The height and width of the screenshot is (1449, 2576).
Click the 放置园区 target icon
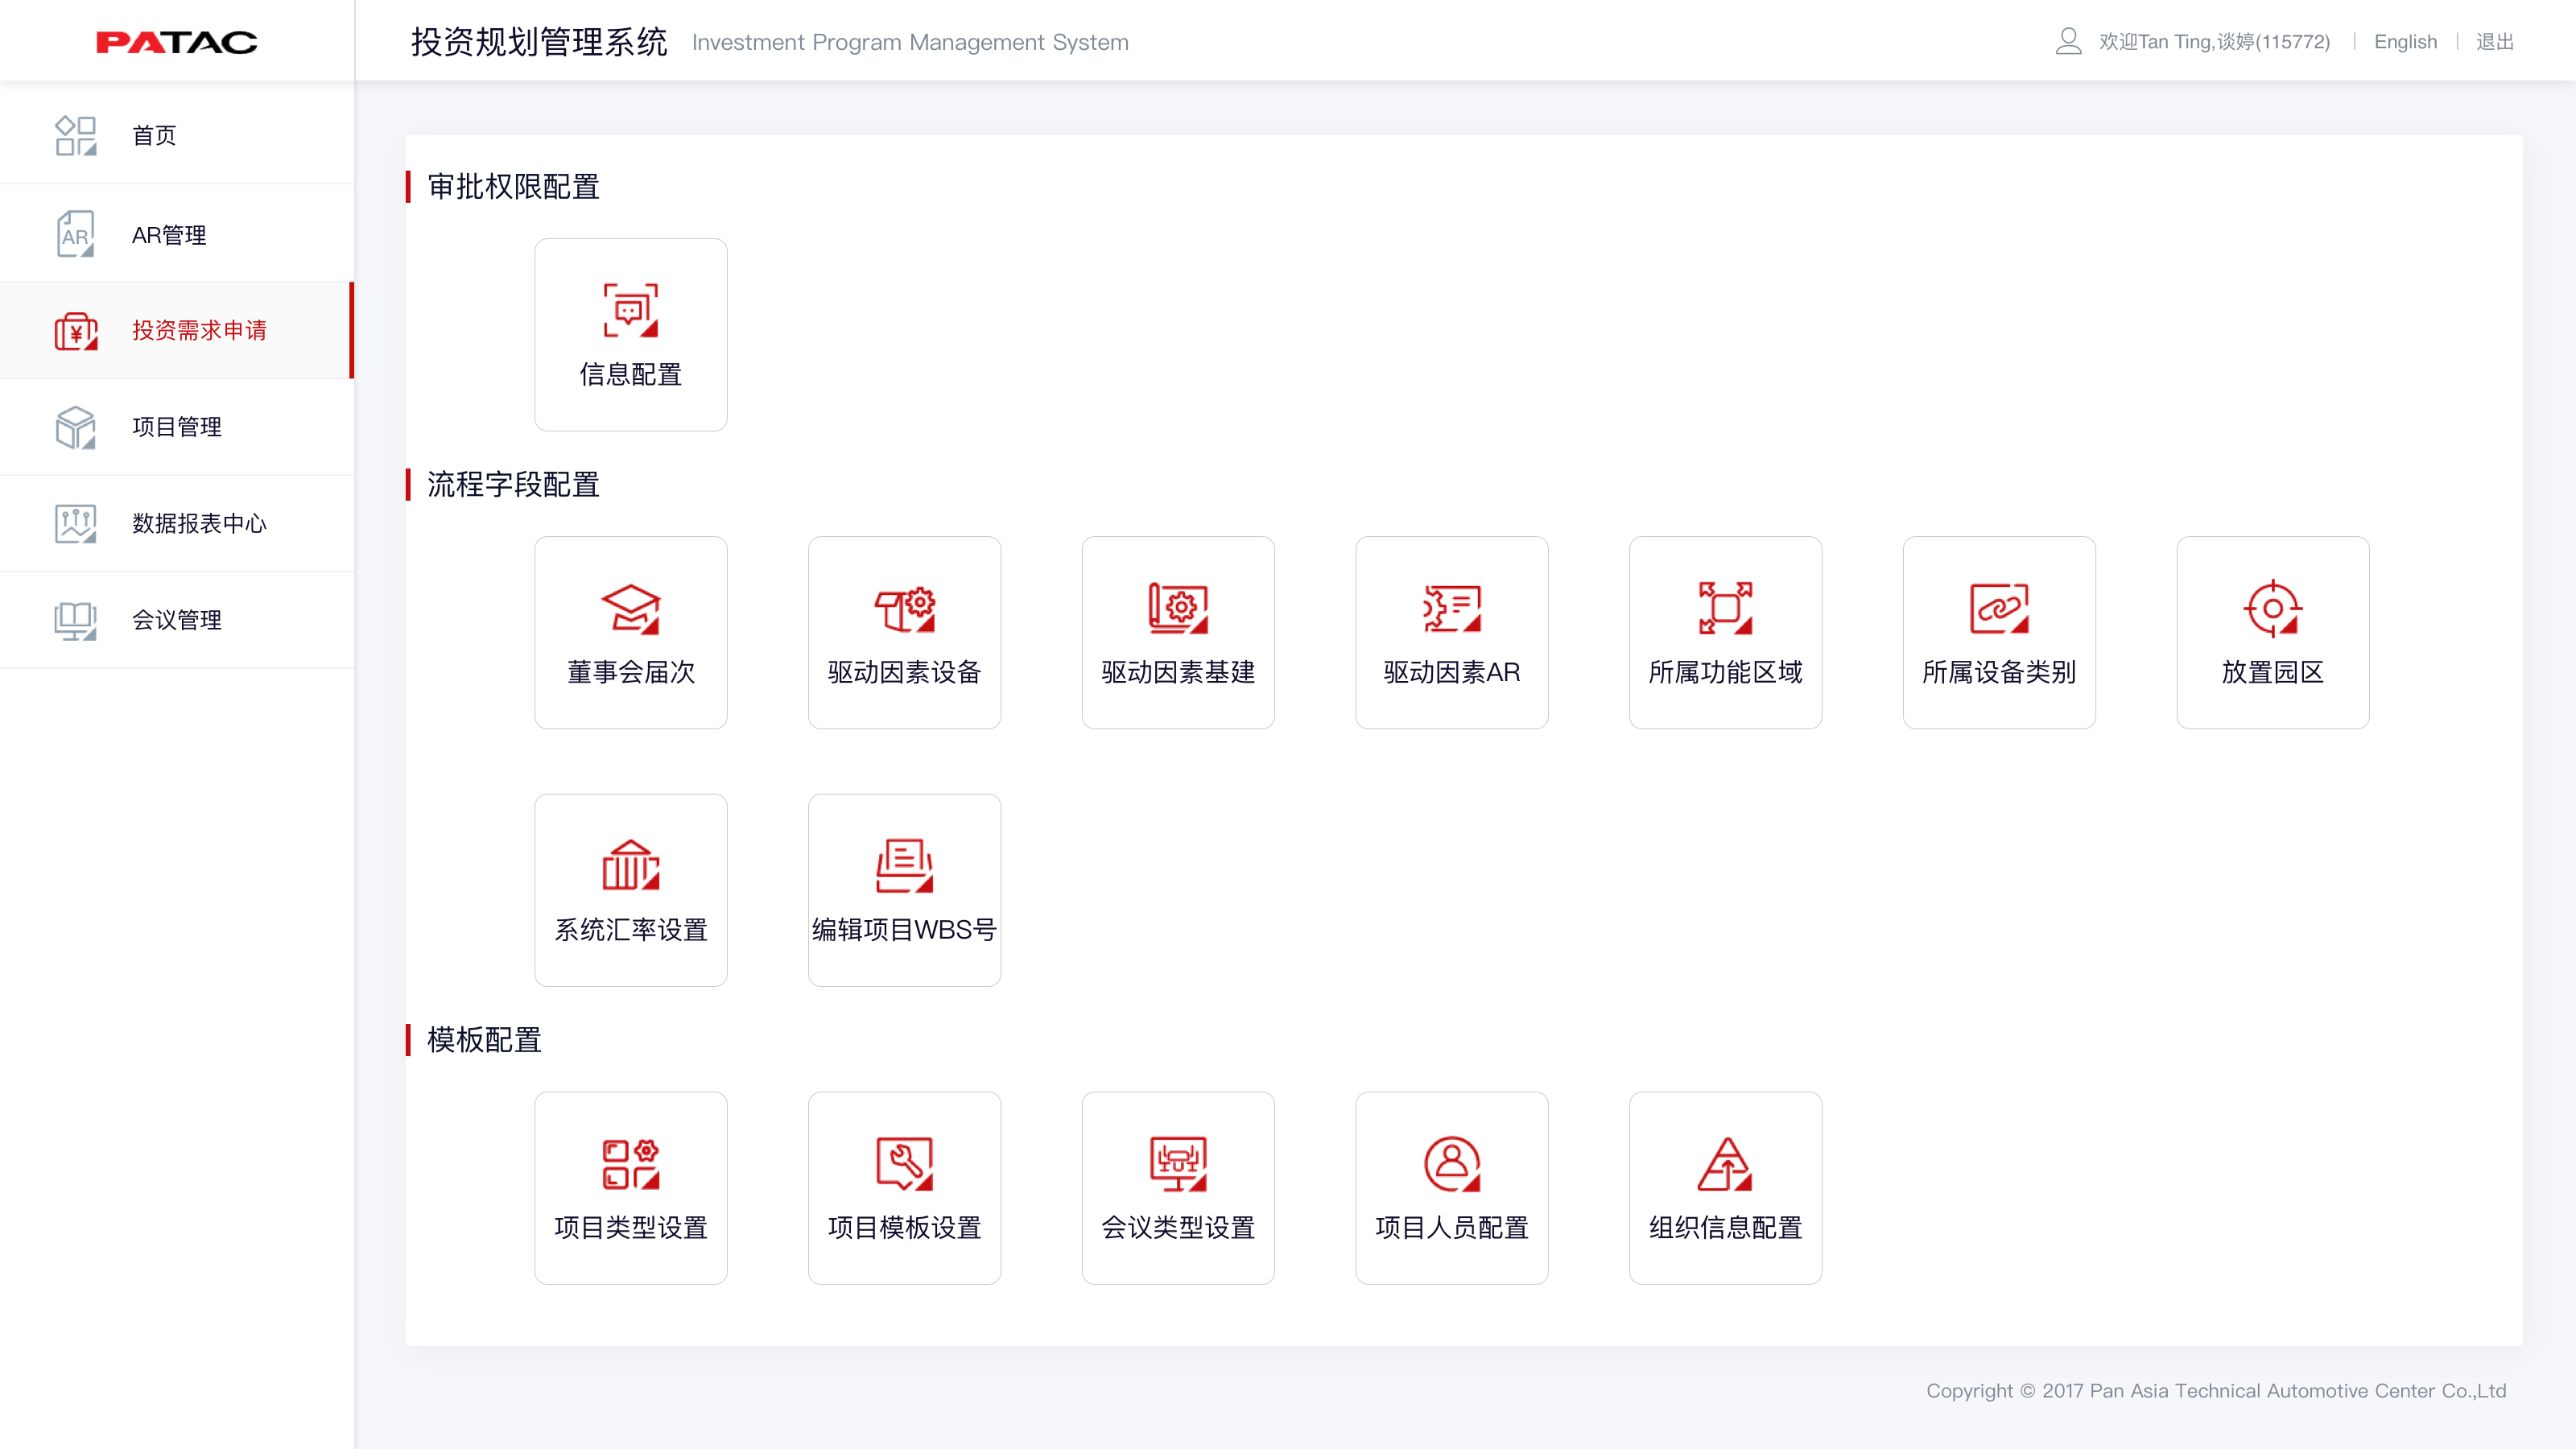(x=2272, y=632)
